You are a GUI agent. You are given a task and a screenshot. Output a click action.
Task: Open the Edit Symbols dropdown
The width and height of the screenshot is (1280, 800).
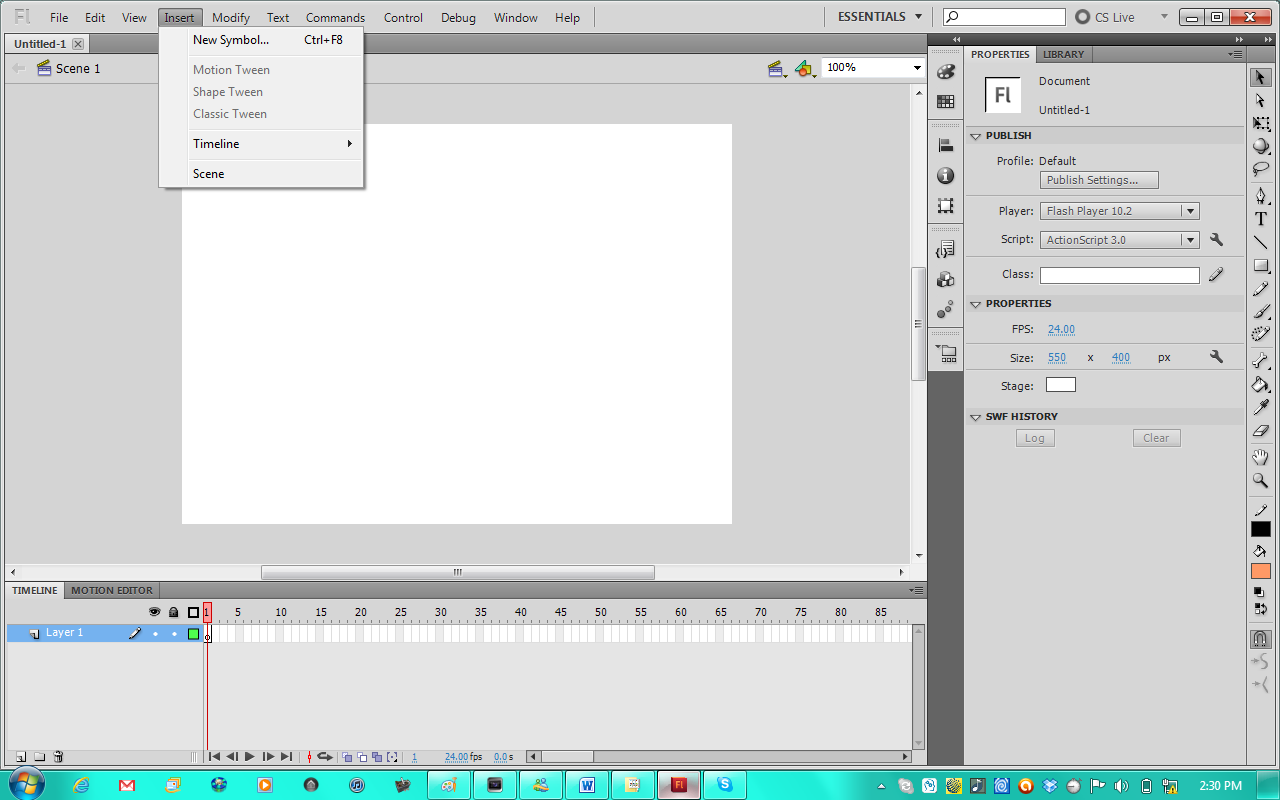[805, 68]
